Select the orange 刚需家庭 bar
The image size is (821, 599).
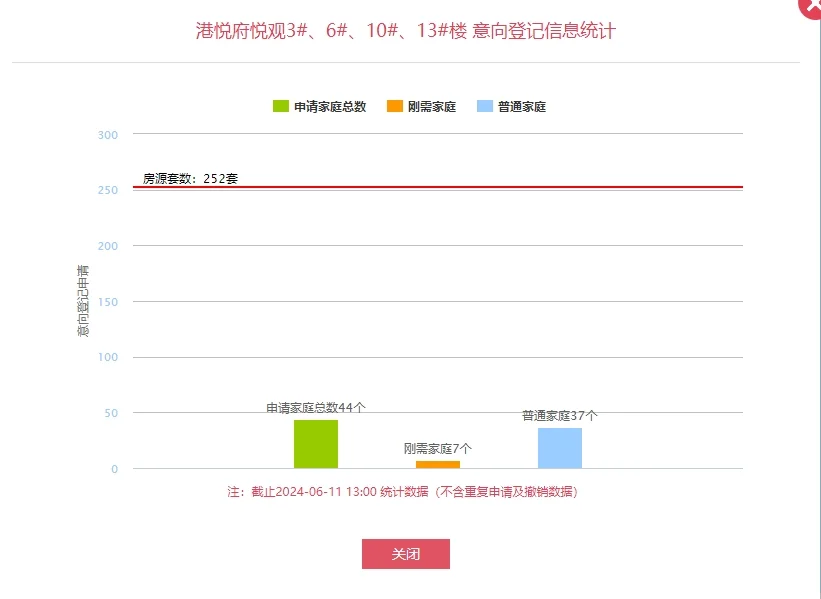tap(438, 464)
